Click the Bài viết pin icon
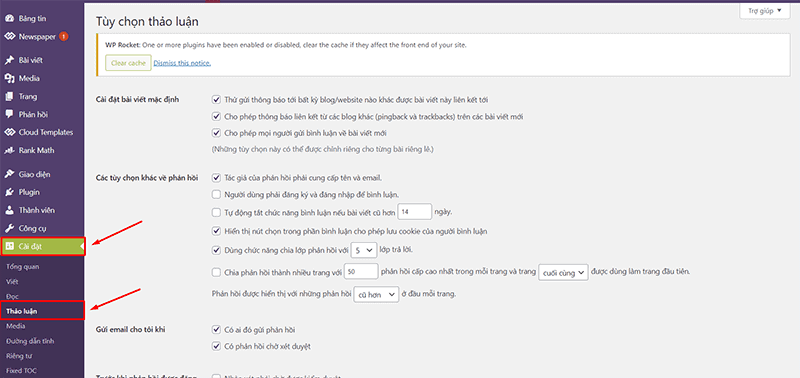Viewport: 800px width, 378px height. (9, 60)
